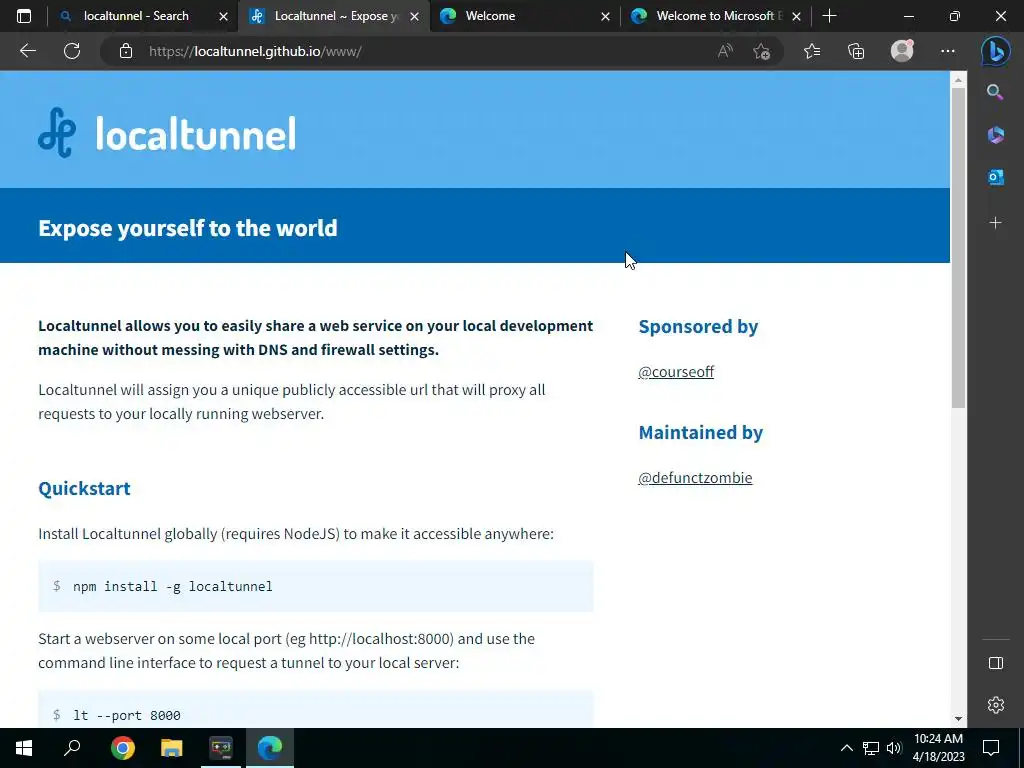Viewport: 1024px width, 768px height.
Task: Click the page vertical scrollbar thumb
Action: coord(958,248)
